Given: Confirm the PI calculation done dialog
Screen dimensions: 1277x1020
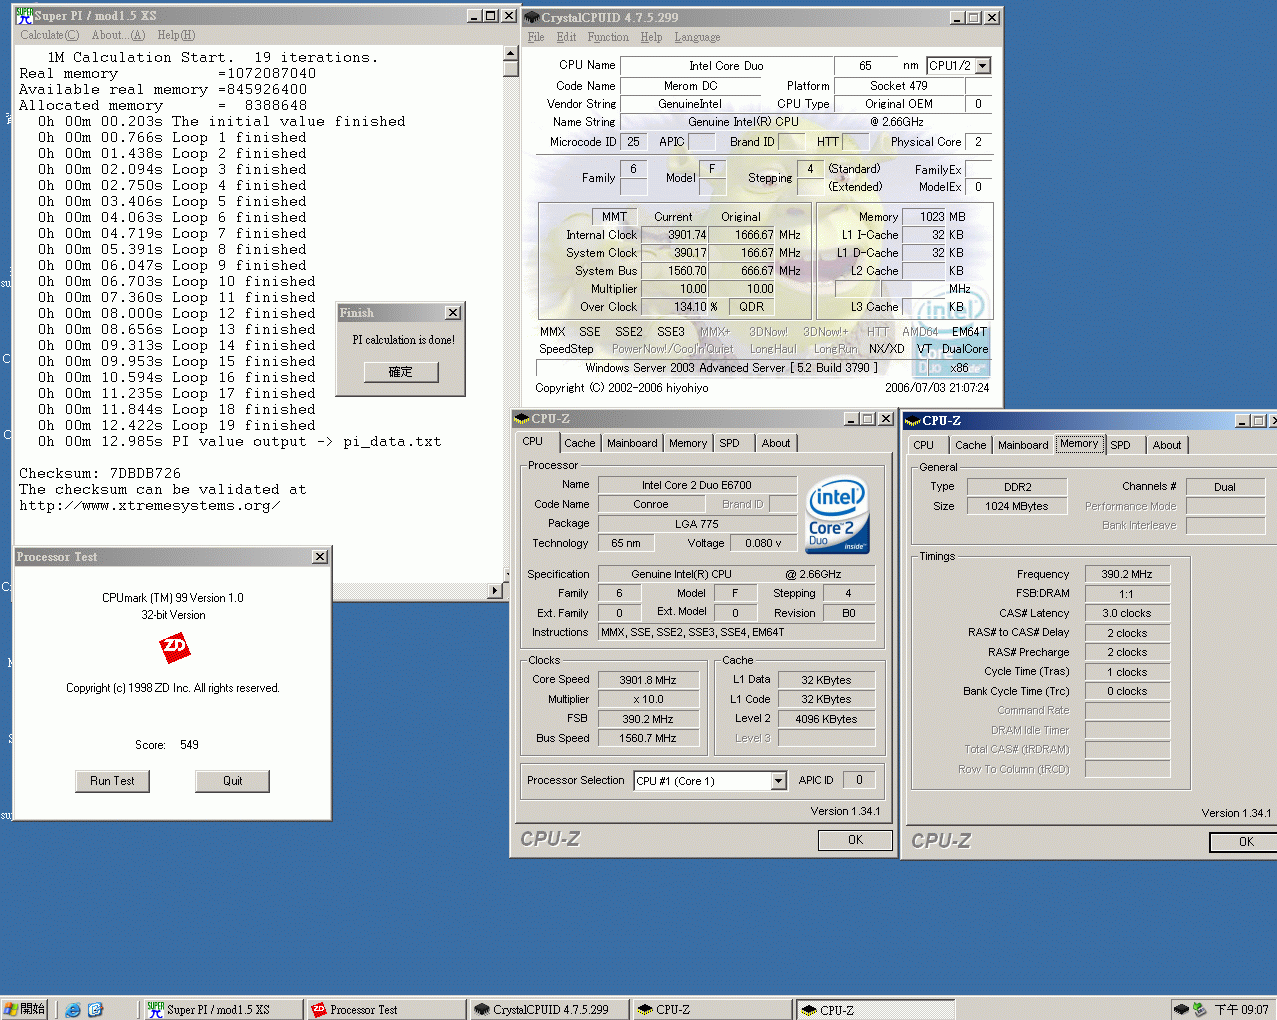Looking at the screenshot, I should click(x=401, y=372).
